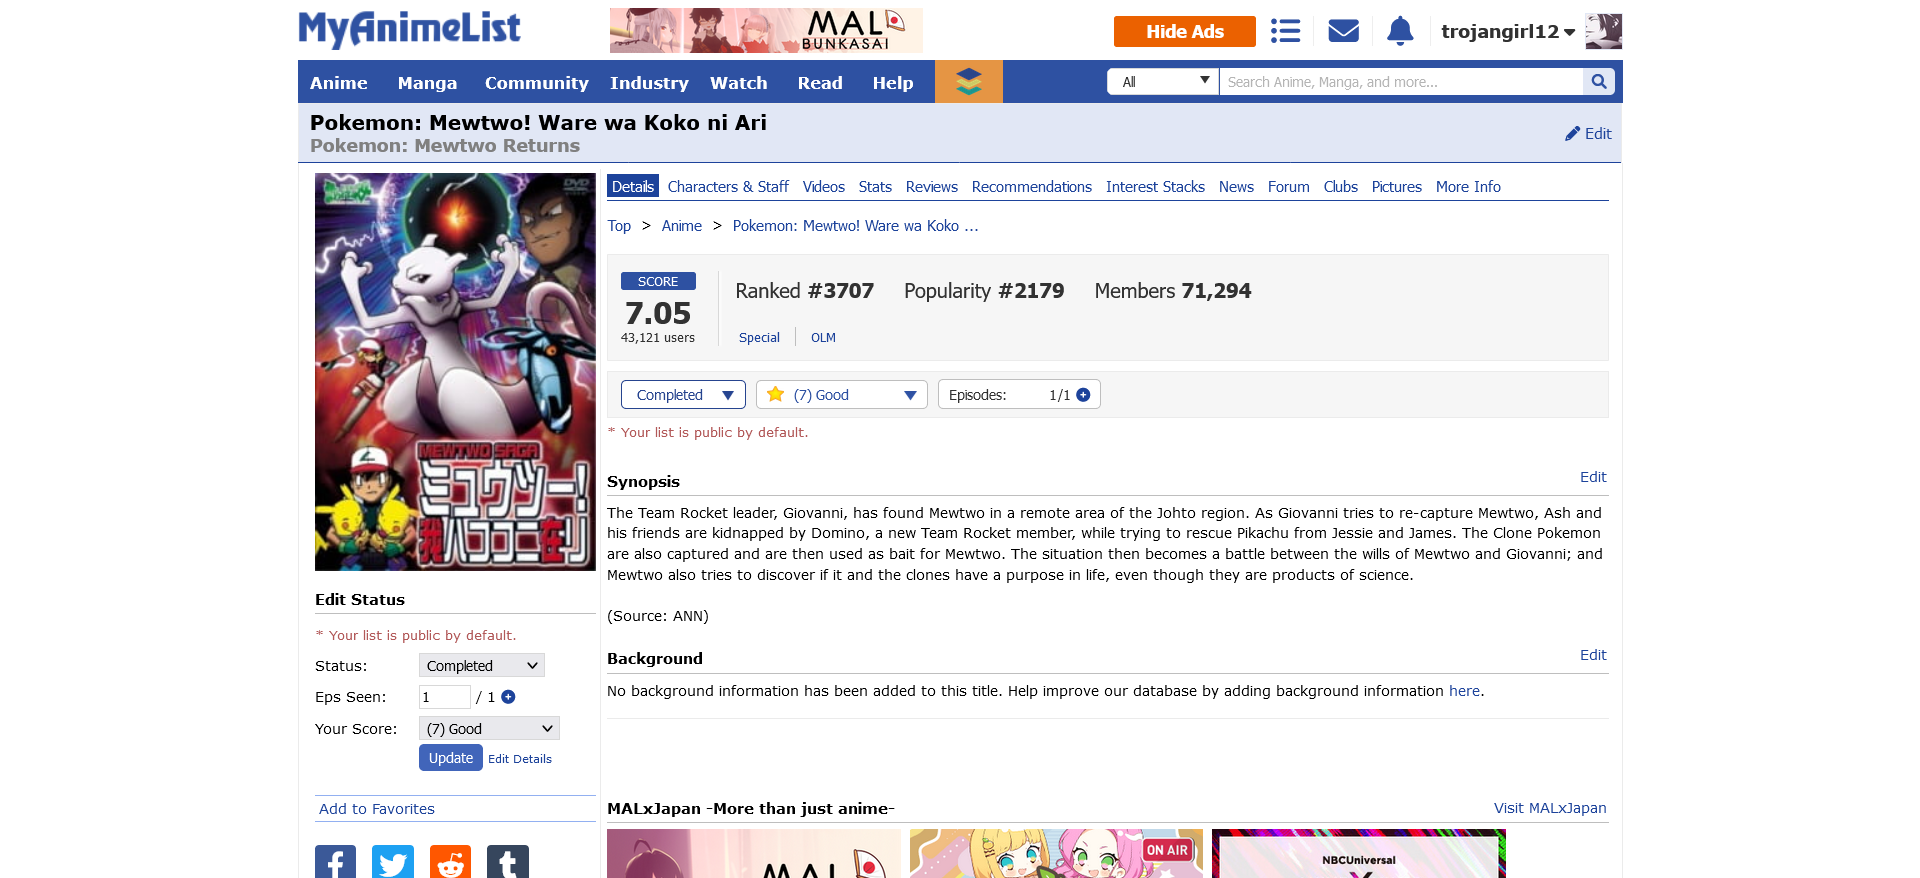This screenshot has height=878, width=1920.
Task: Open the Manga nav menu
Action: [427, 83]
